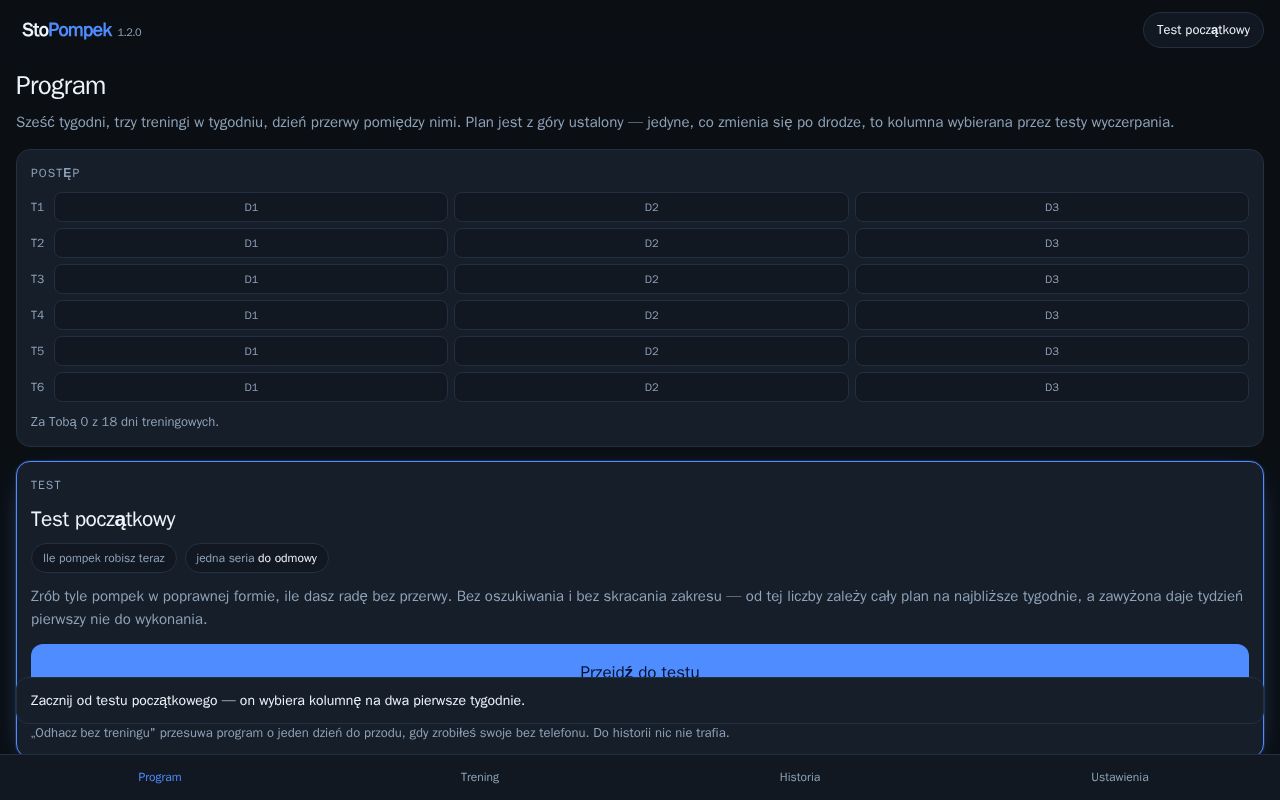
Task: Switch to the Program tab
Action: pos(160,777)
